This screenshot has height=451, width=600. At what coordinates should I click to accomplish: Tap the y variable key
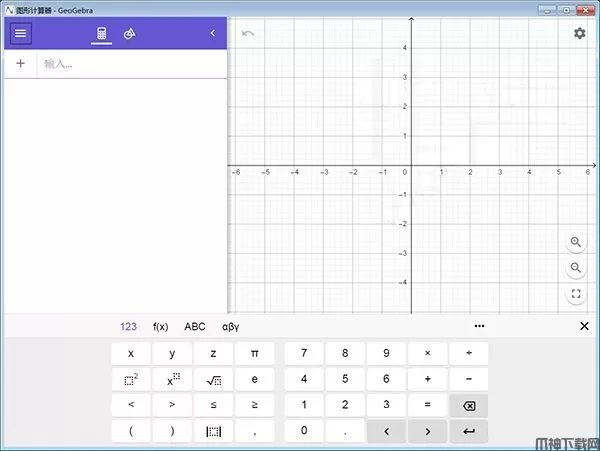(172, 353)
